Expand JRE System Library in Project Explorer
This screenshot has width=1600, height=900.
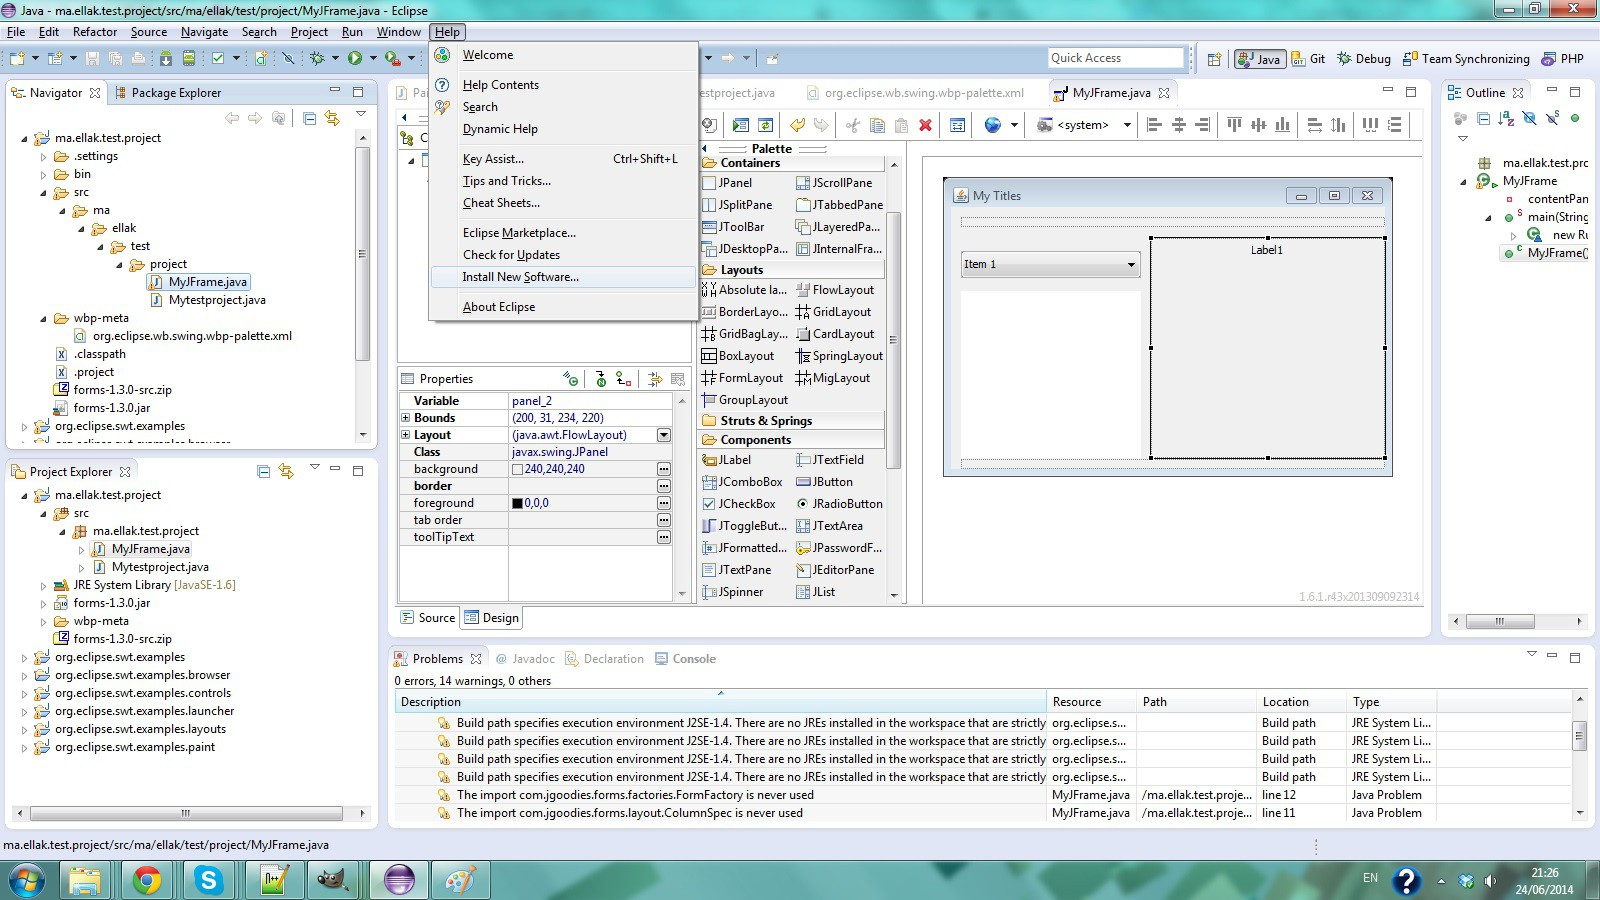43,585
